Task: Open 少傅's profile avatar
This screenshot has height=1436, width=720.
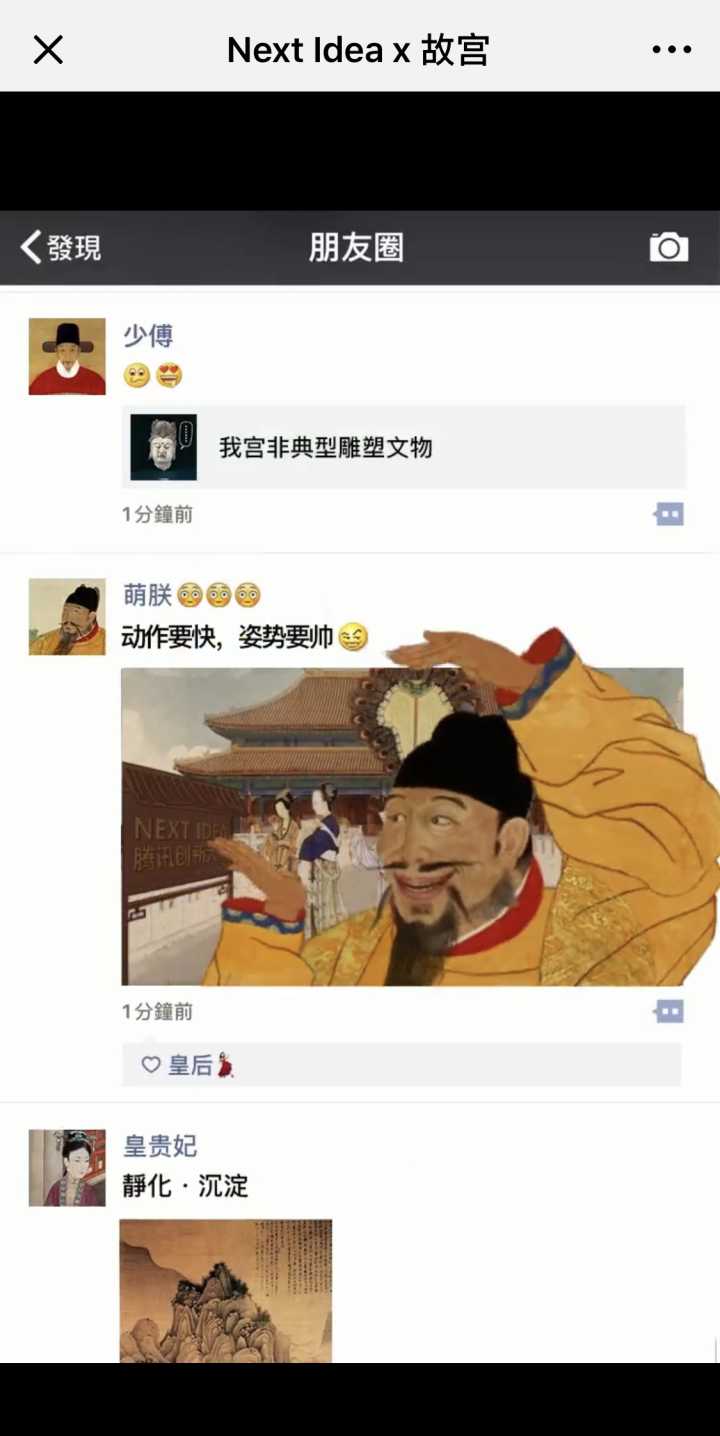Action: click(67, 357)
